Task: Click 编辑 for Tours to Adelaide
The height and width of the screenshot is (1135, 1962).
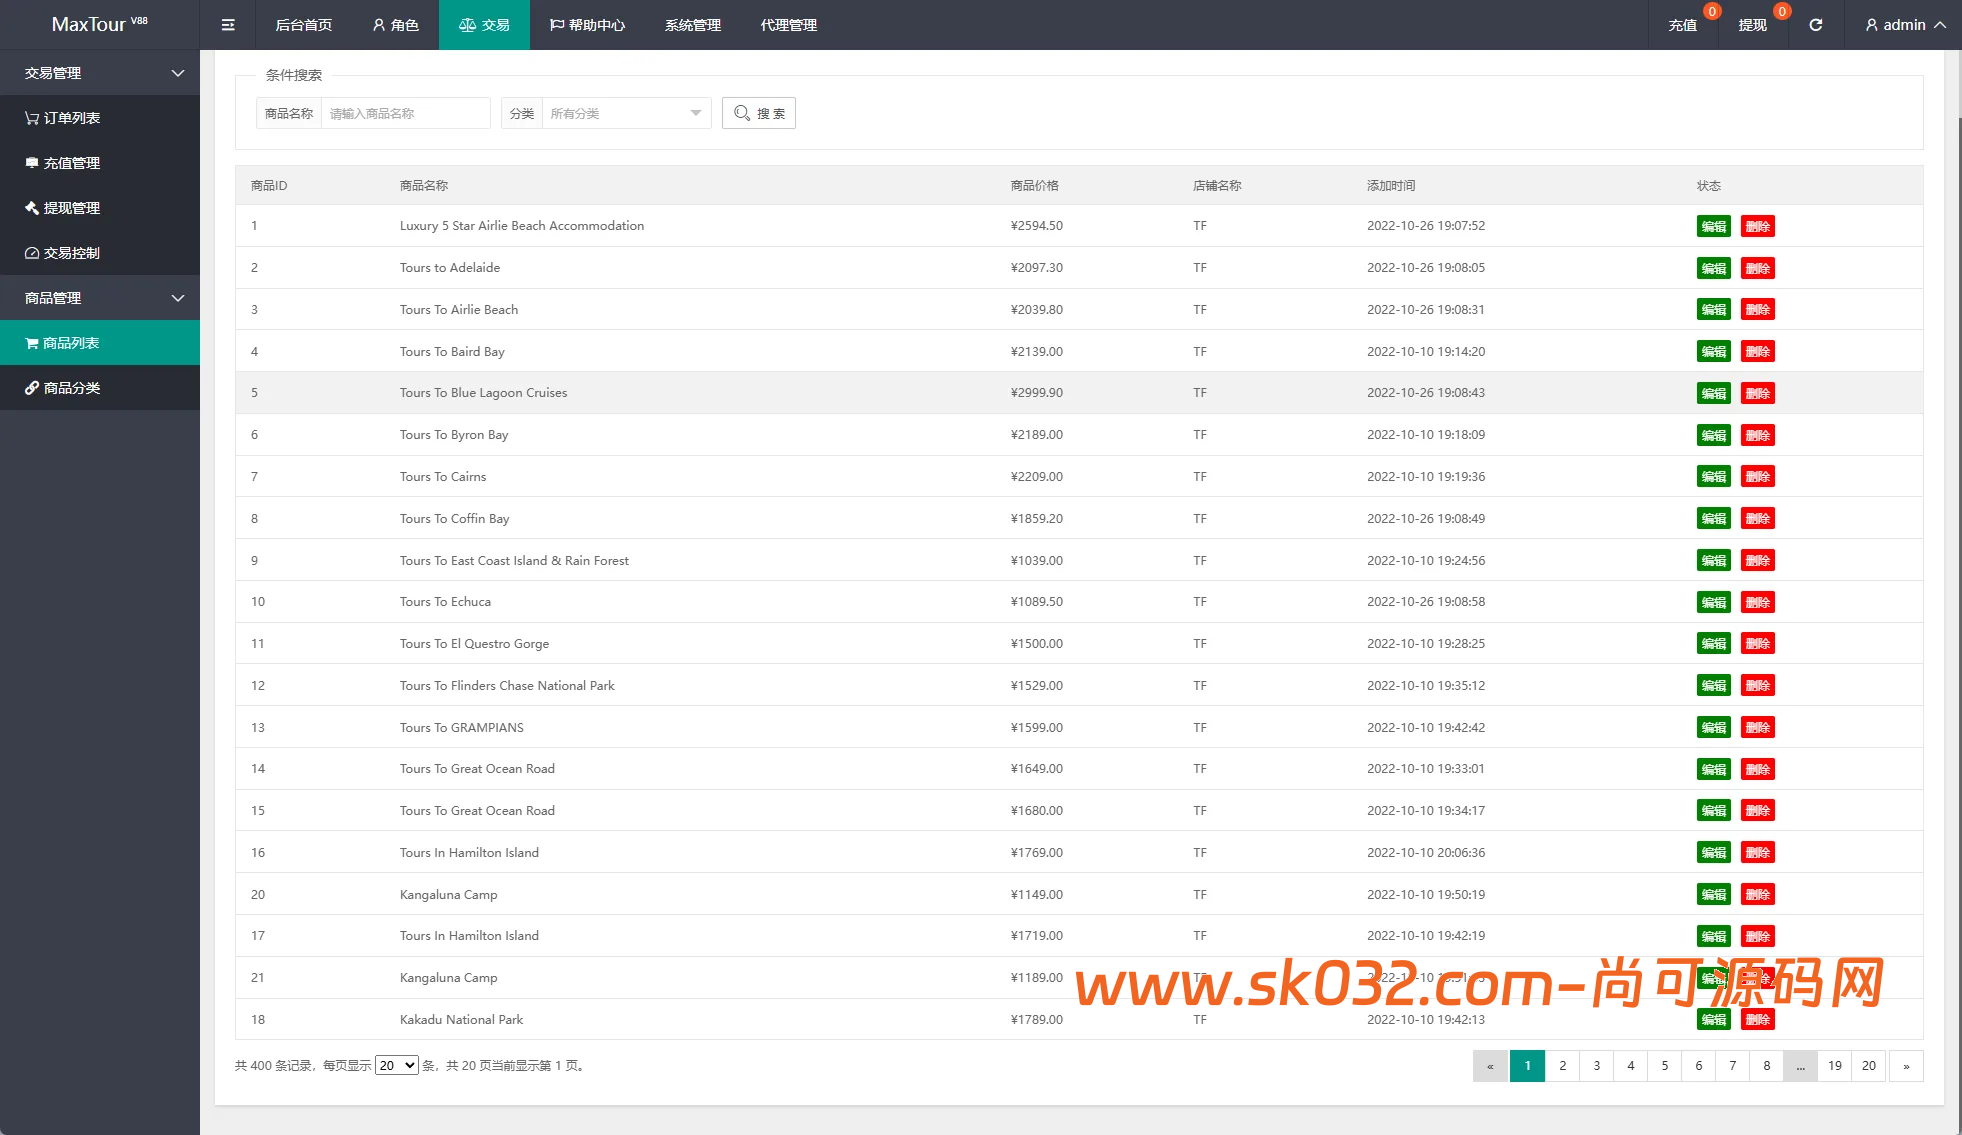Action: (x=1713, y=268)
